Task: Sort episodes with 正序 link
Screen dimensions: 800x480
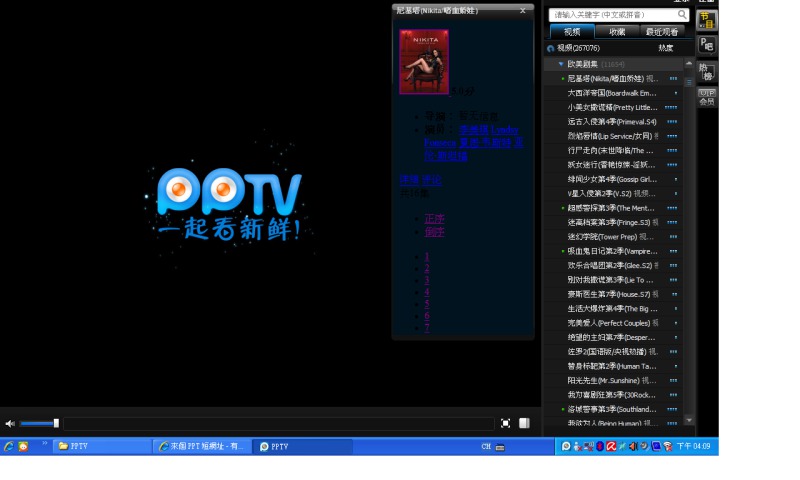Action: coord(434,219)
